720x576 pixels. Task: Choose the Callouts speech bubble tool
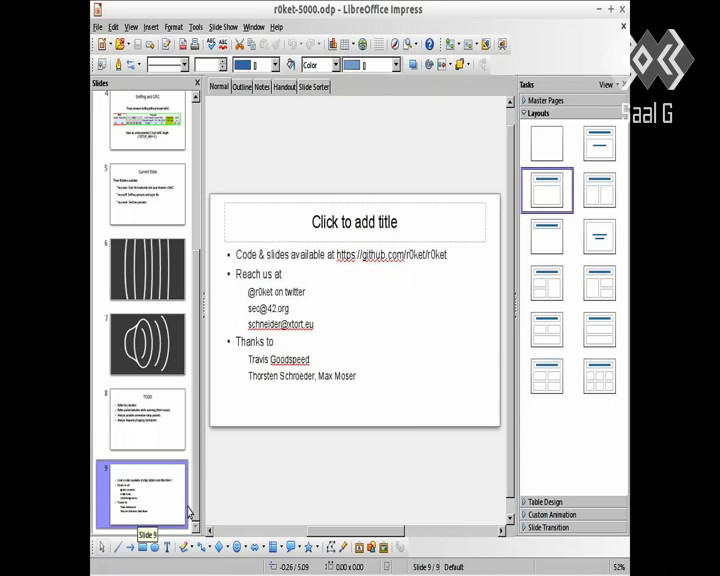pos(290,547)
